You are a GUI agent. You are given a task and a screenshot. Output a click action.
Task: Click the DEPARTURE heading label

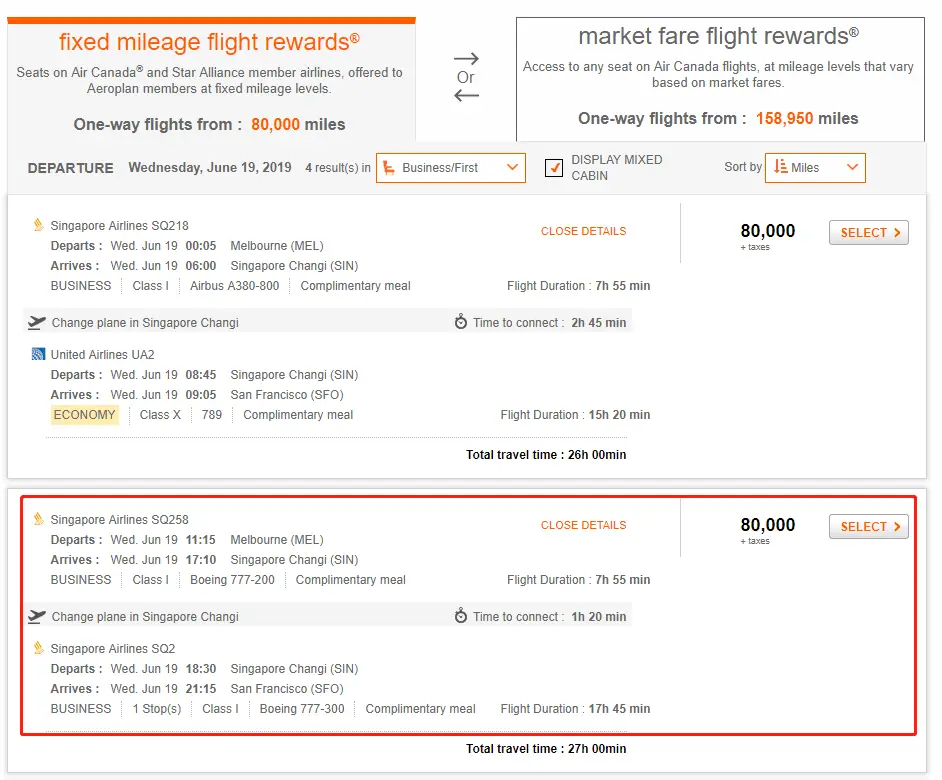70,168
